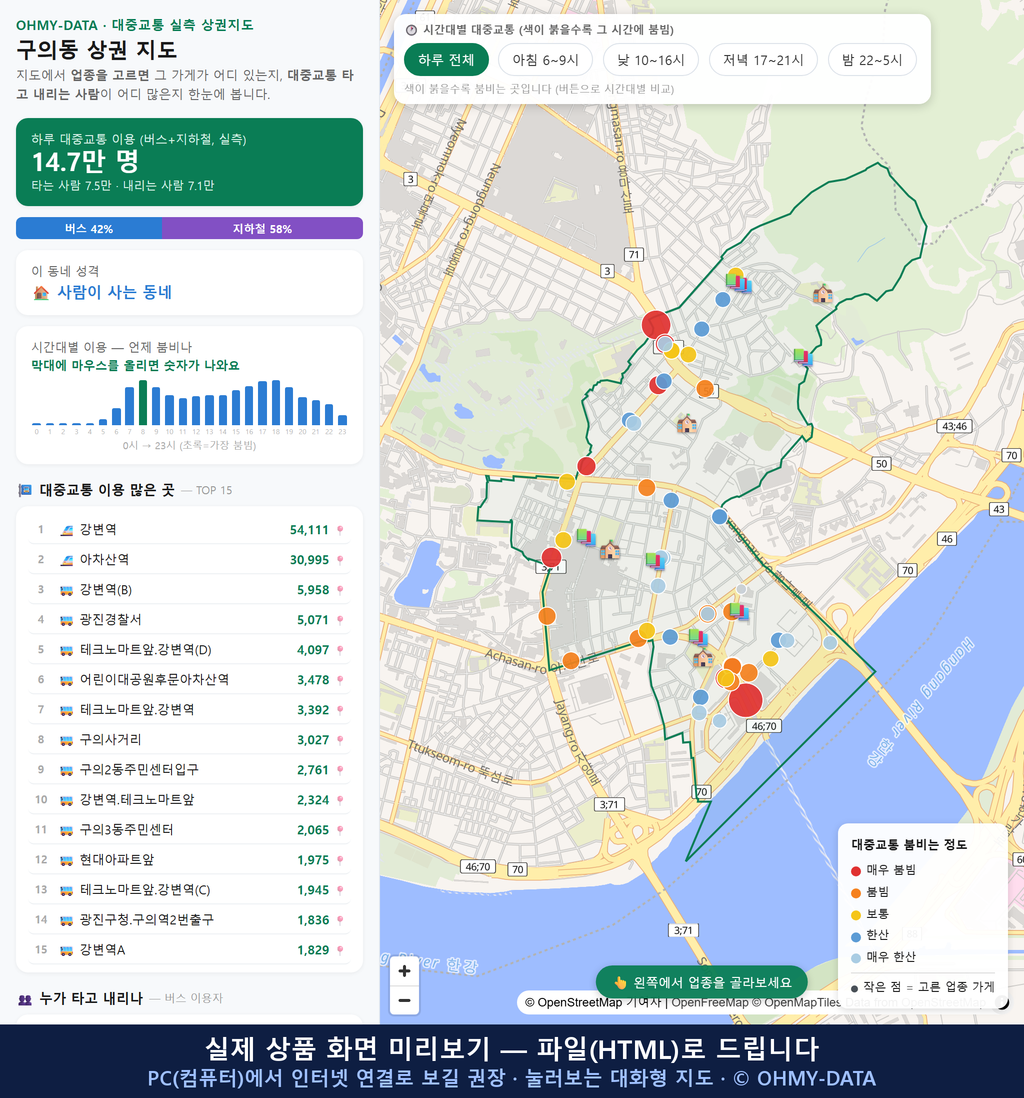The image size is (1024, 1098).
Task: Click the green peak-hour bar at 8시
Action: 143,403
